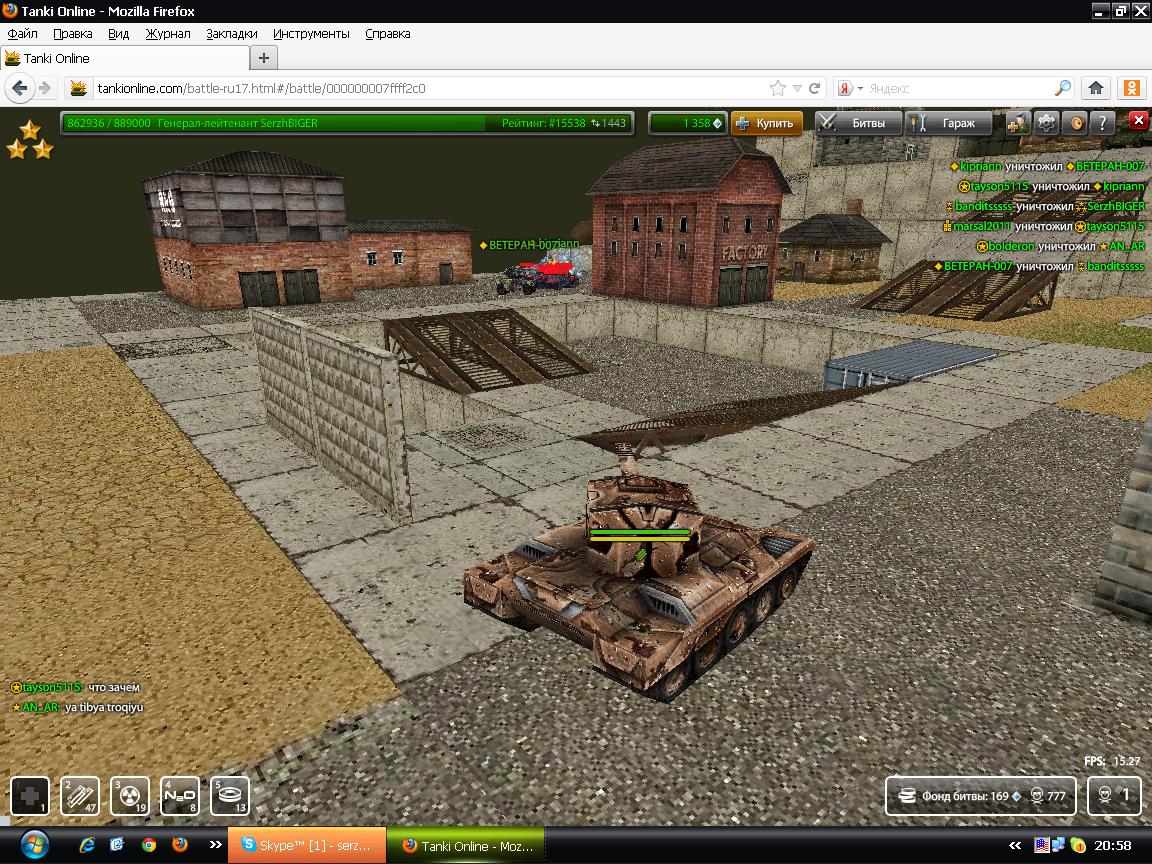Click kill feed line kipriann уничтожил ВЕТЕРАН-007
Image resolution: width=1152 pixels, height=864 pixels.
point(1047,166)
